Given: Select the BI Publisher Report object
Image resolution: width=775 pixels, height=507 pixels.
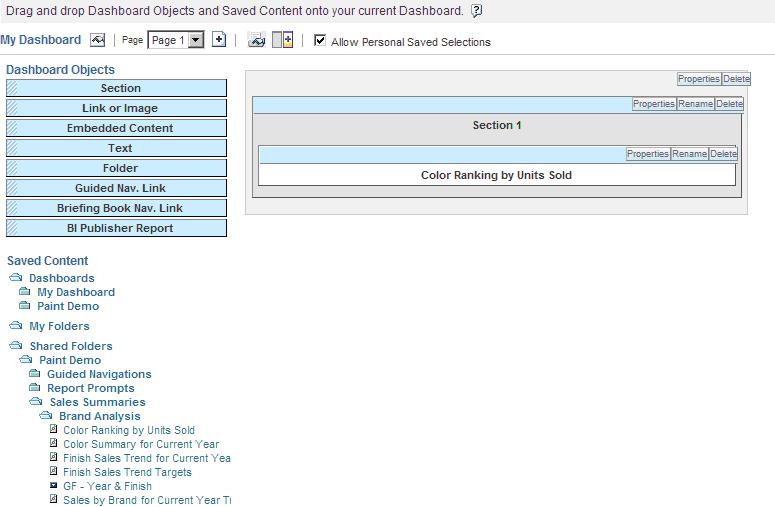Looking at the screenshot, I should [x=120, y=228].
